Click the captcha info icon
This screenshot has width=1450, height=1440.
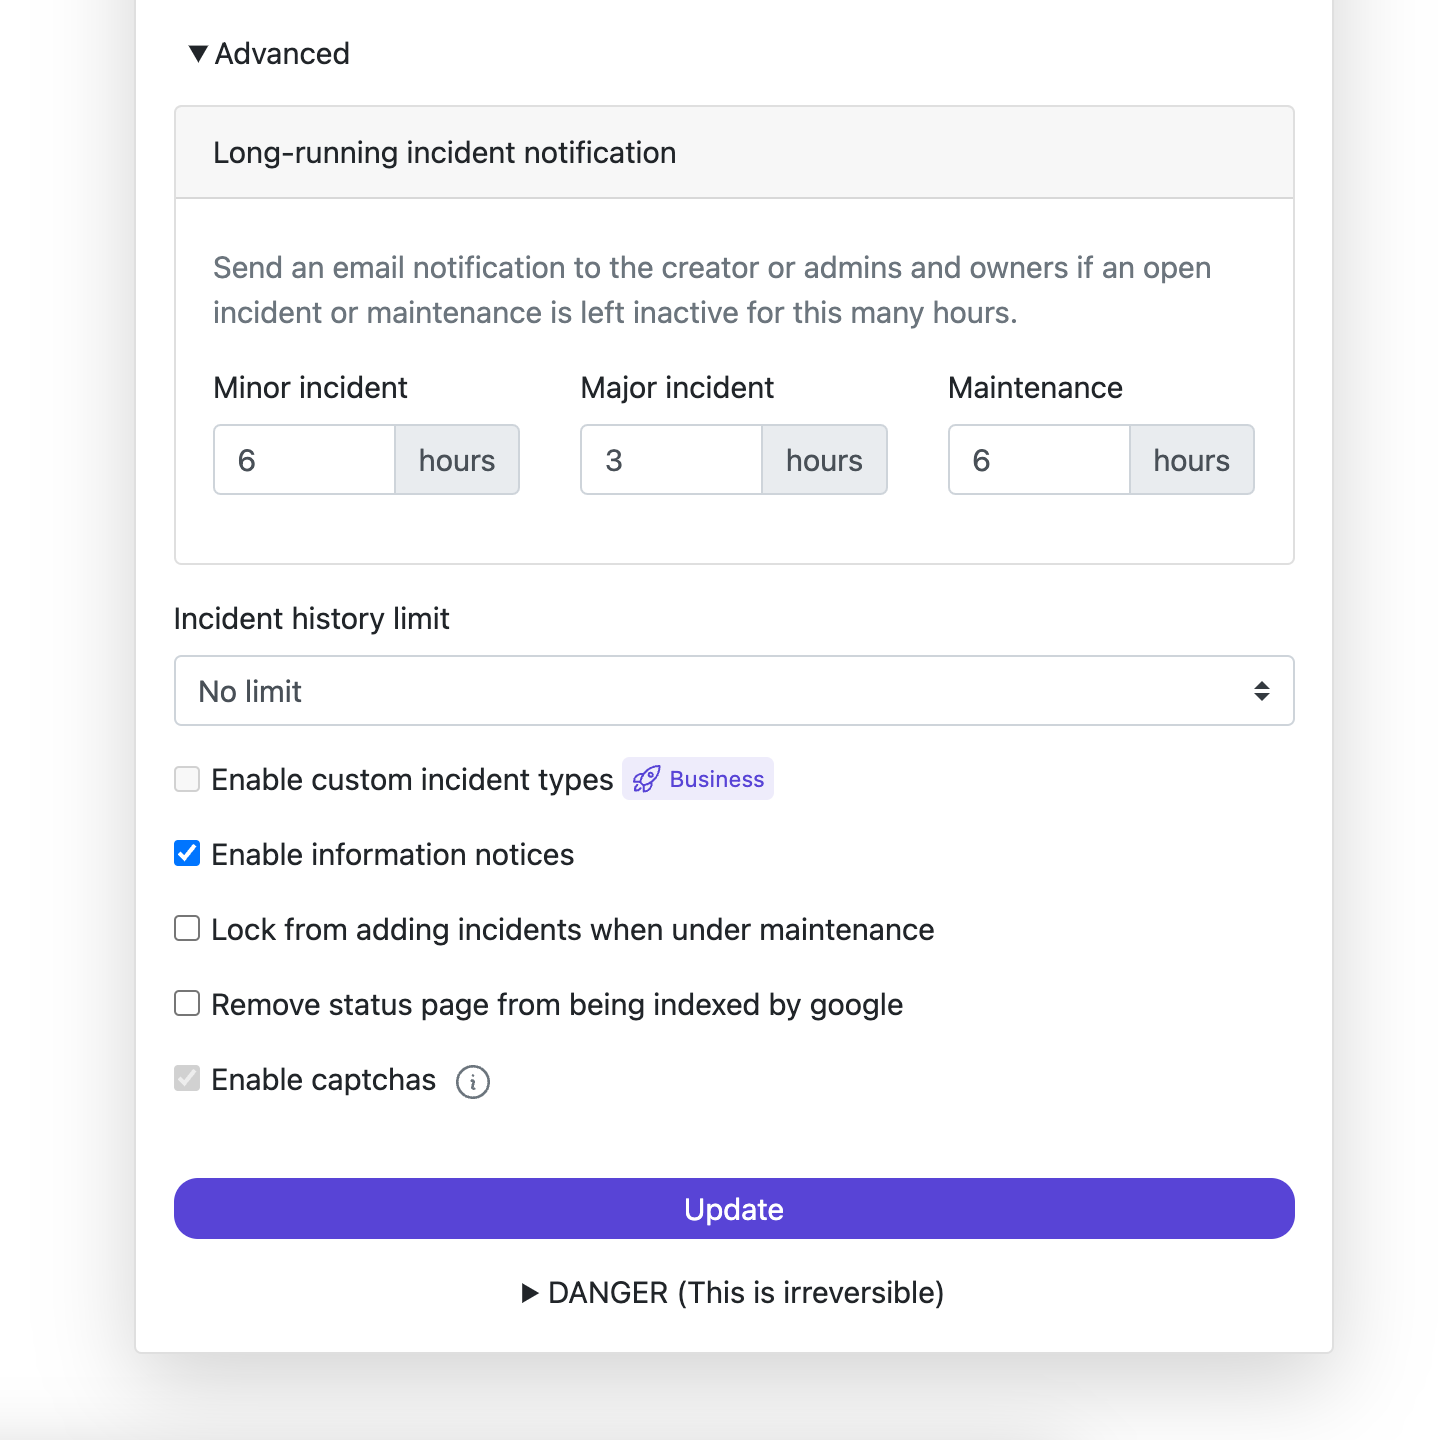point(473,1082)
